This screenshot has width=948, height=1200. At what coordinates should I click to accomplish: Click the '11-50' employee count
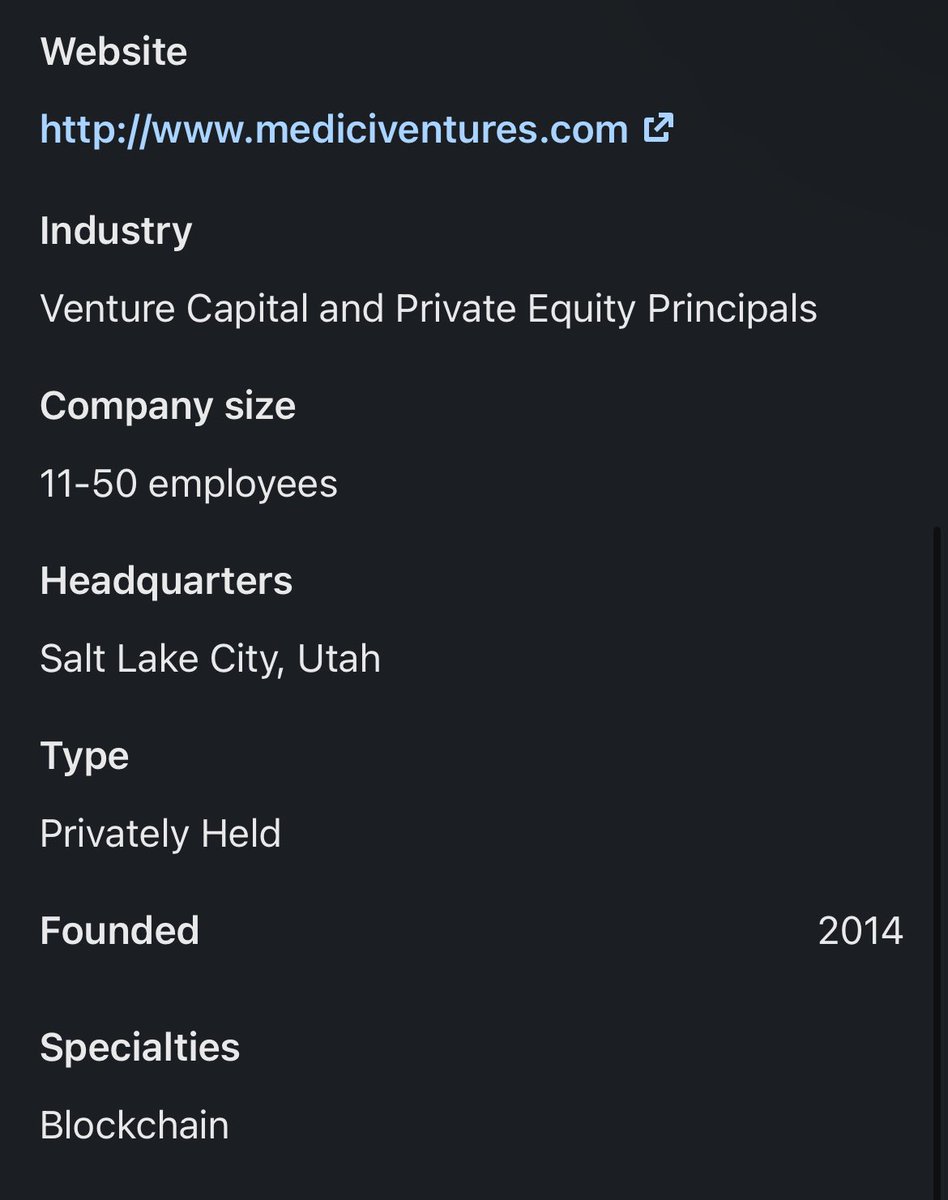[x=86, y=484]
